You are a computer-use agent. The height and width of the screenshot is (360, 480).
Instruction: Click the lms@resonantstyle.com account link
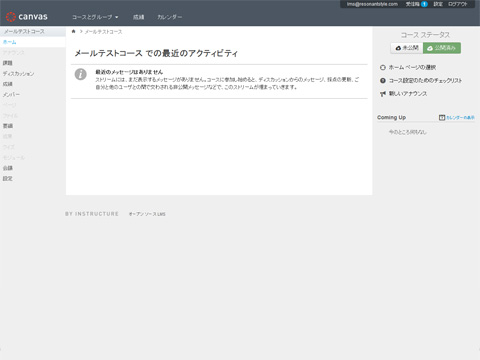pos(372,4)
